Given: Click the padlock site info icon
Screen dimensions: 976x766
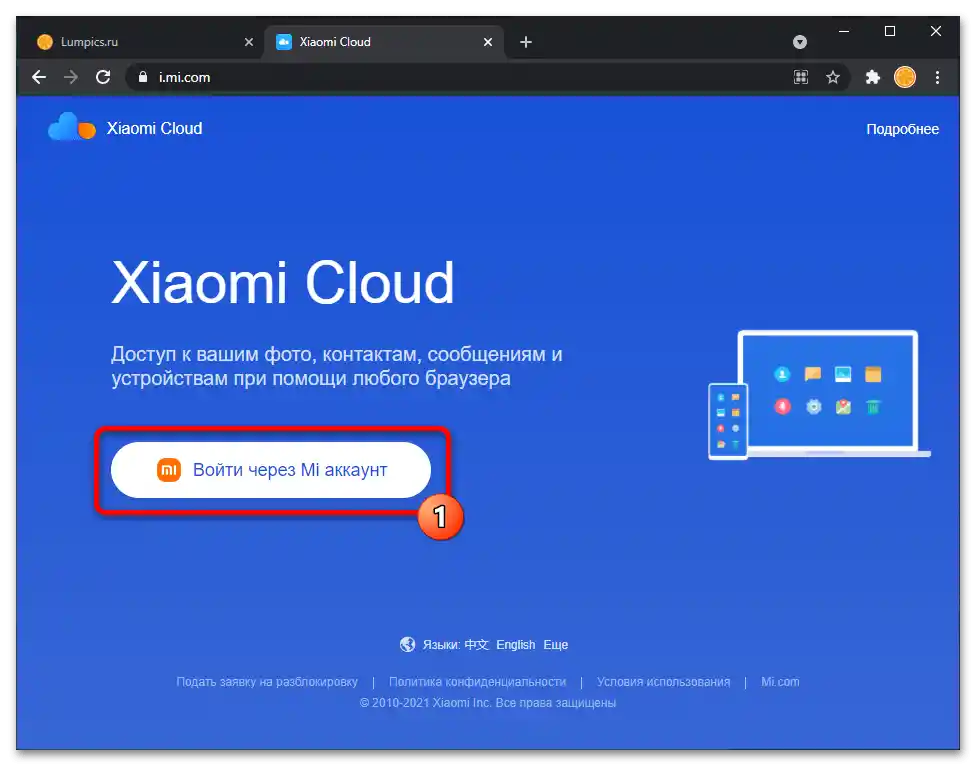Looking at the screenshot, I should pos(143,77).
